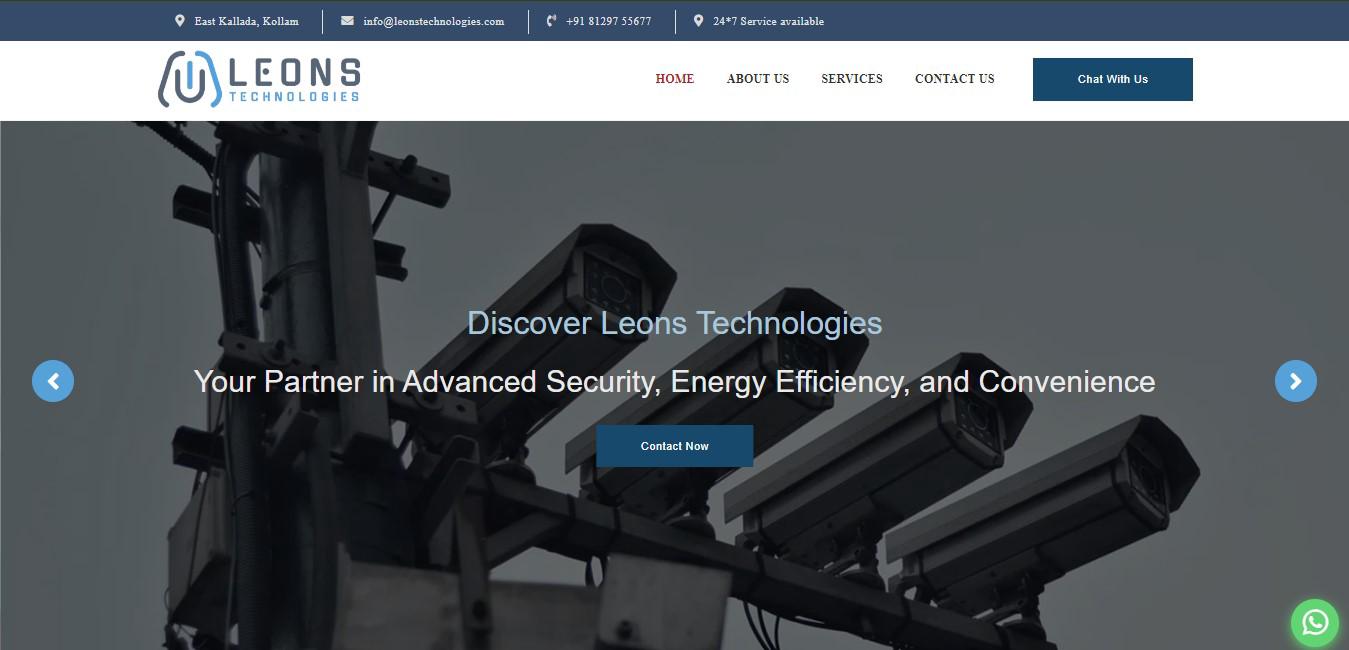Open the HOME menu item

pos(674,79)
